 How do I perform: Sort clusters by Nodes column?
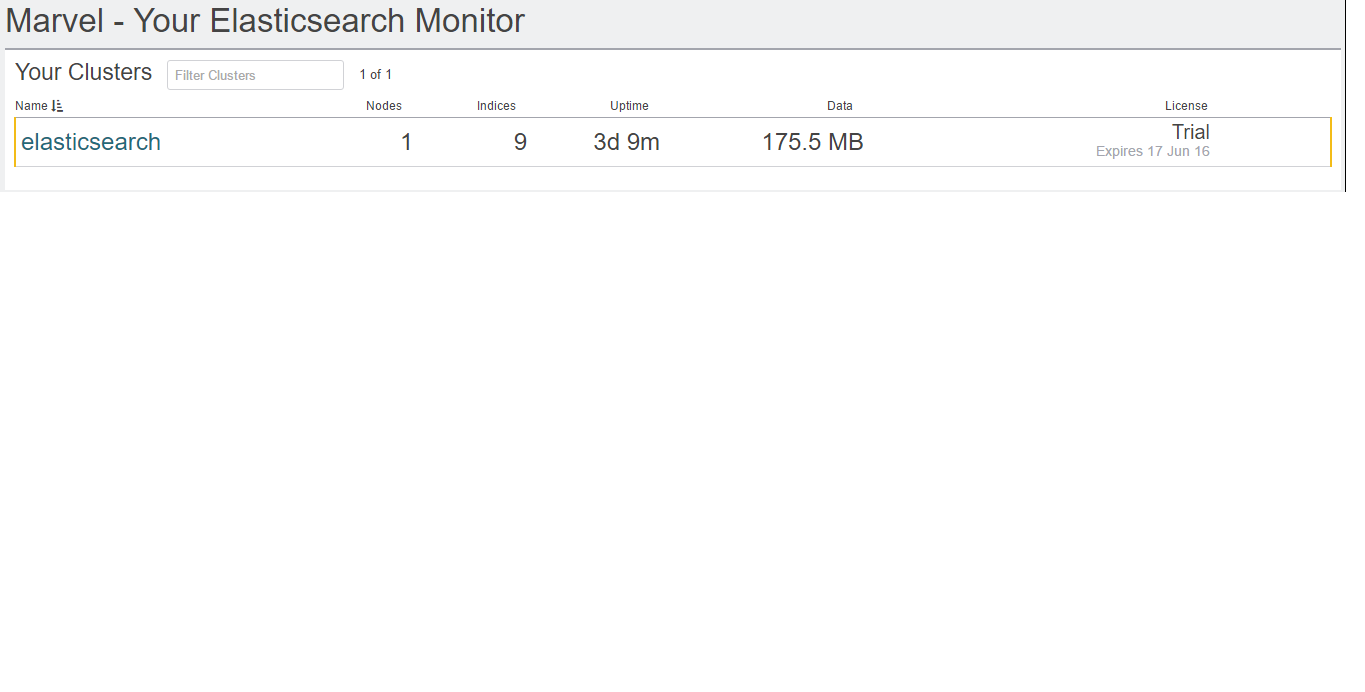(384, 106)
